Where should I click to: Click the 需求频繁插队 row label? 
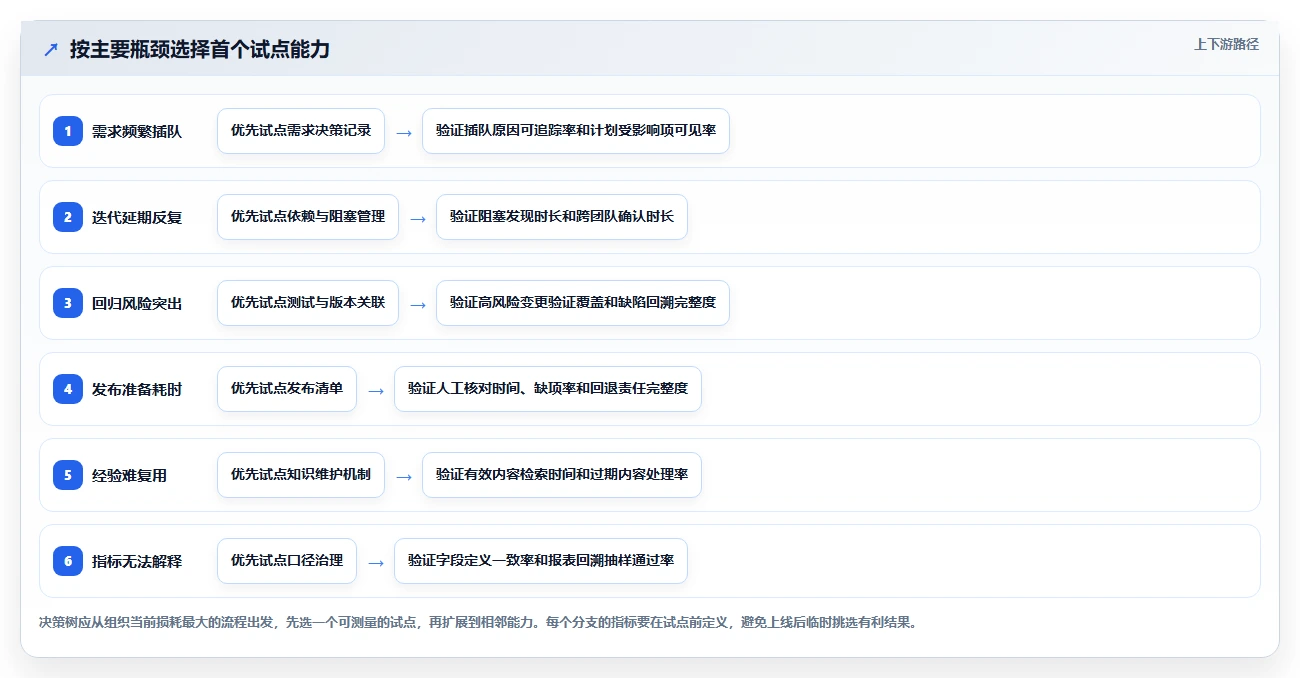click(137, 131)
